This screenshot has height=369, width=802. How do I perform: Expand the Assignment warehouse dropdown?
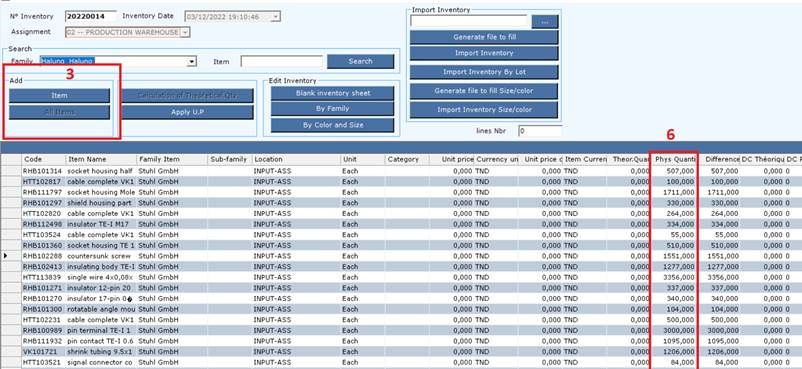(185, 32)
